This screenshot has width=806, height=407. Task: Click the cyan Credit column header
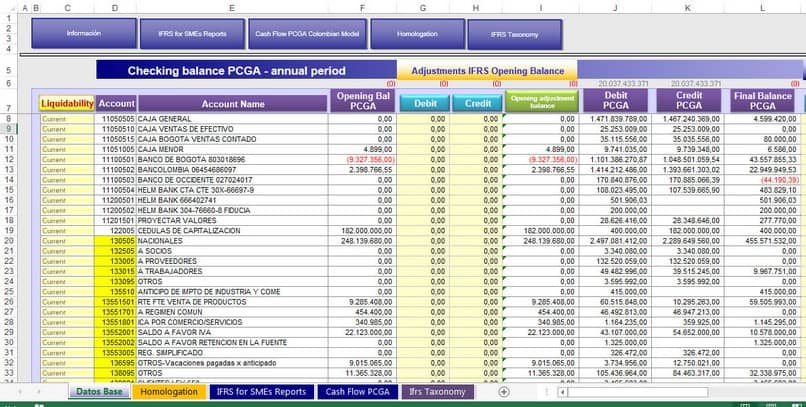pyautogui.click(x=477, y=103)
